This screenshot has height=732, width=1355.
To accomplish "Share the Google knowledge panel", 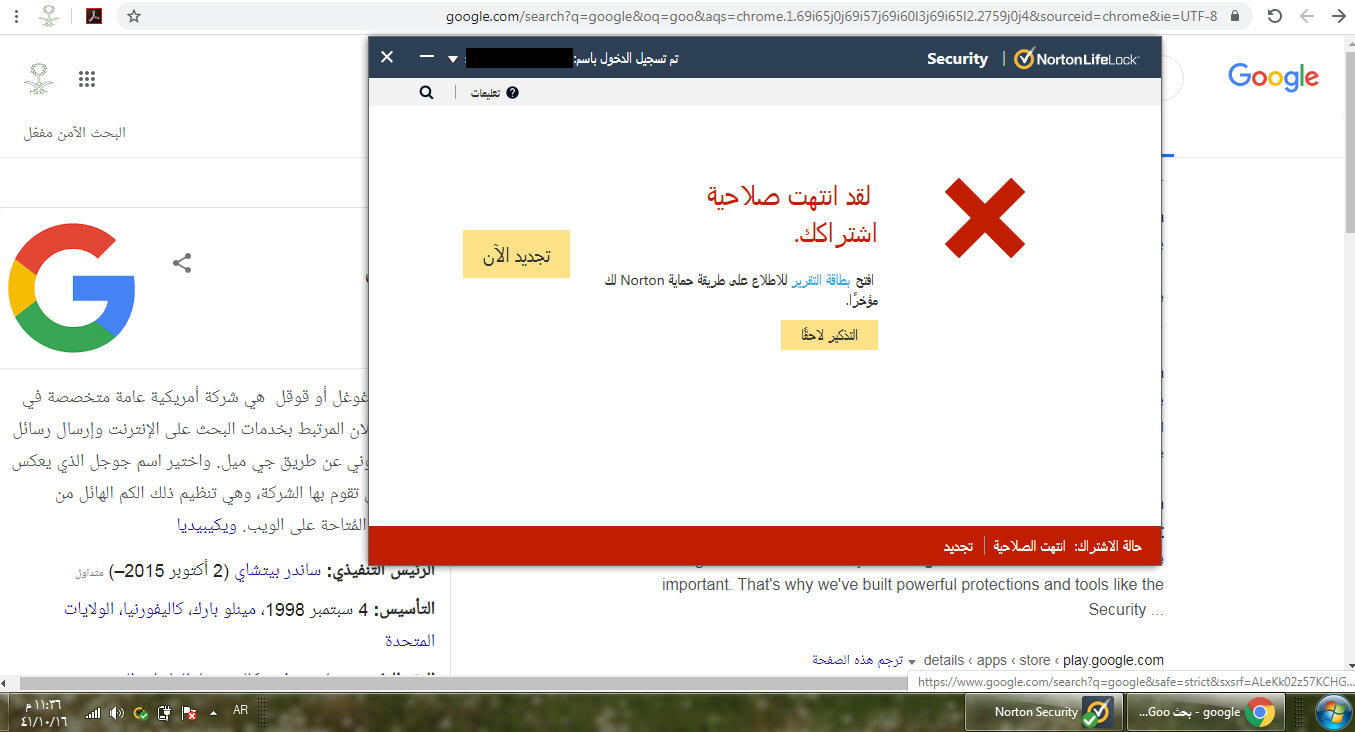I will tap(181, 263).
